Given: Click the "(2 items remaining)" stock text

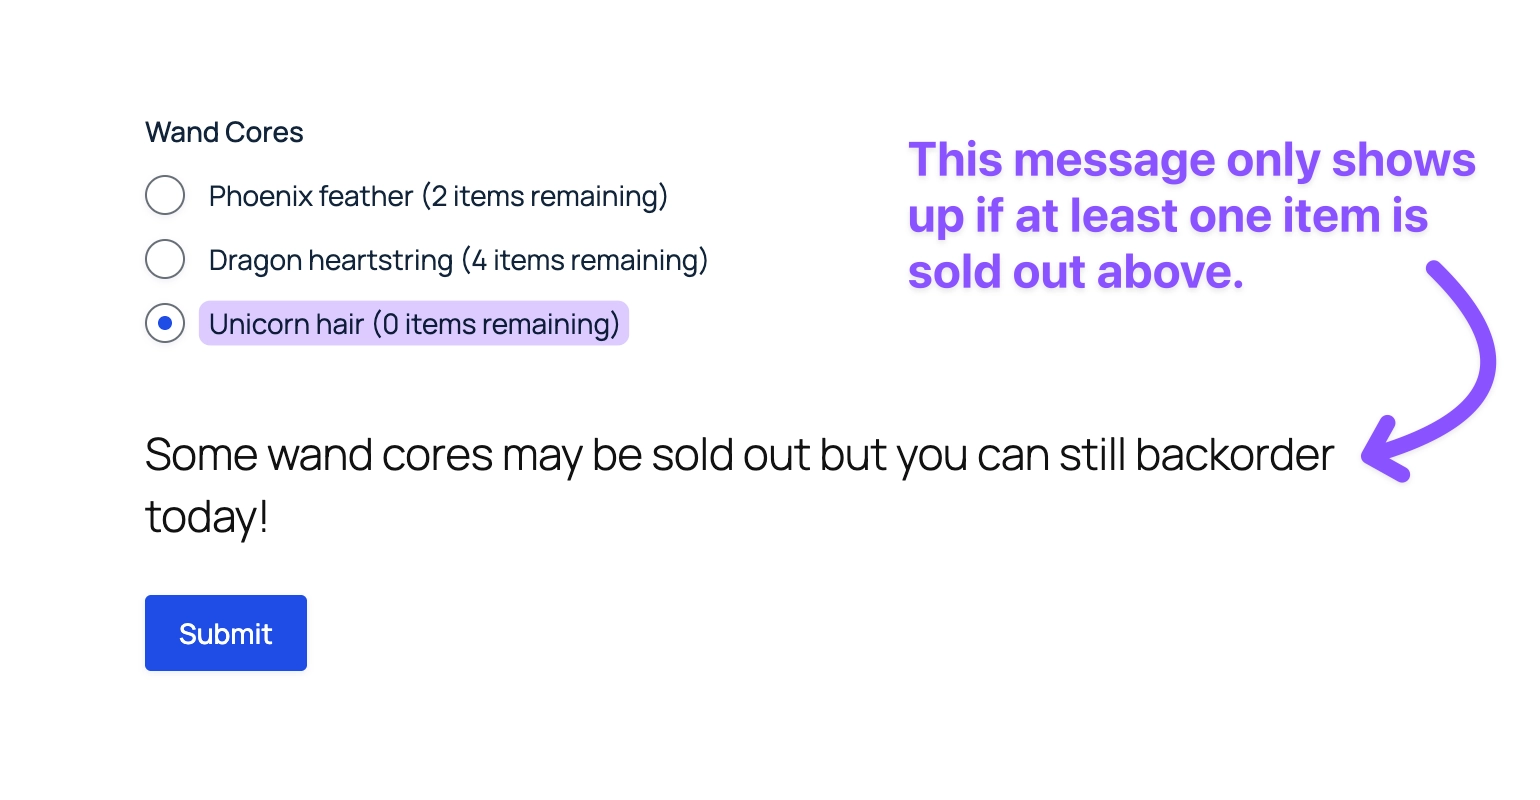Looking at the screenshot, I should [x=544, y=196].
